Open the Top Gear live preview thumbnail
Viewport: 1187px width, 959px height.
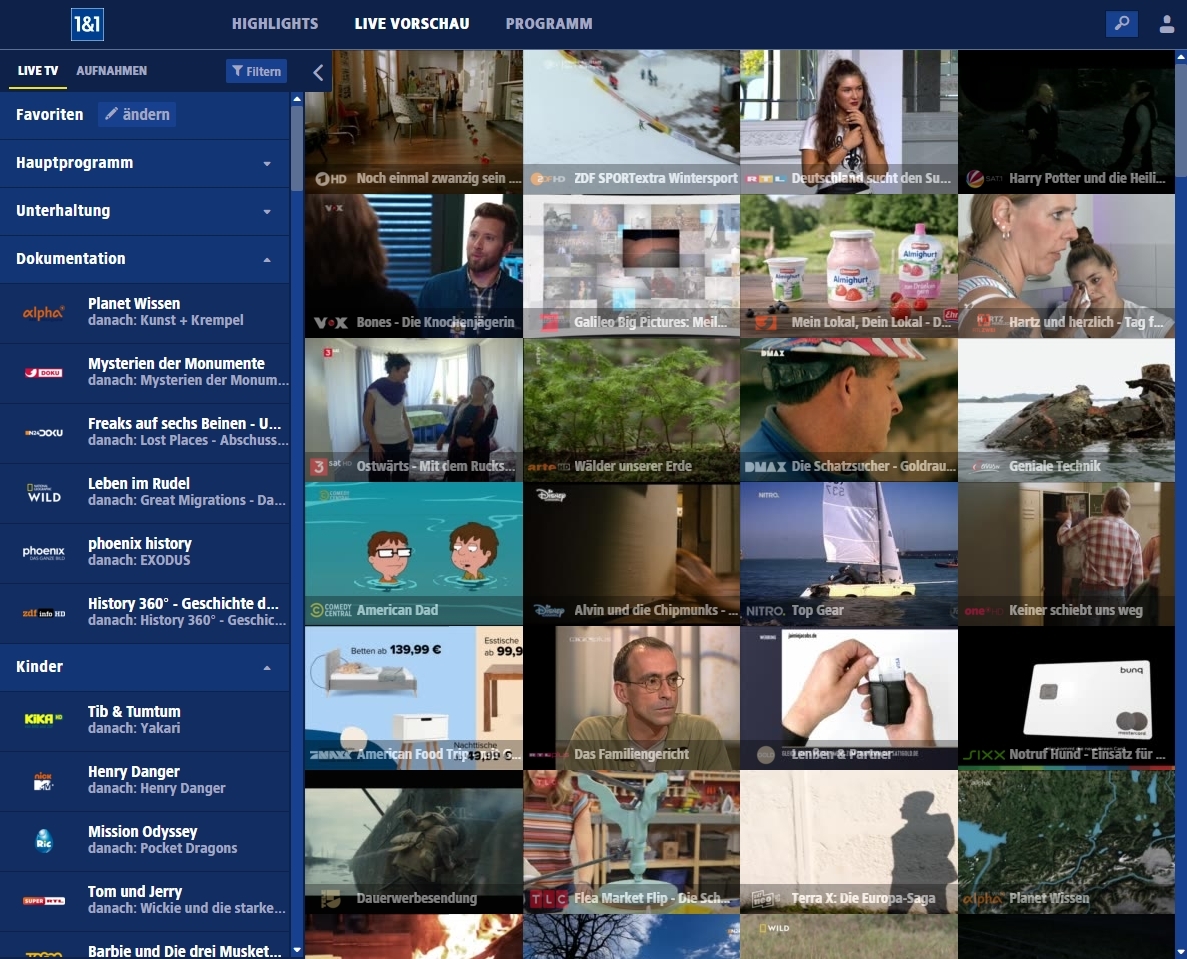[x=848, y=555]
